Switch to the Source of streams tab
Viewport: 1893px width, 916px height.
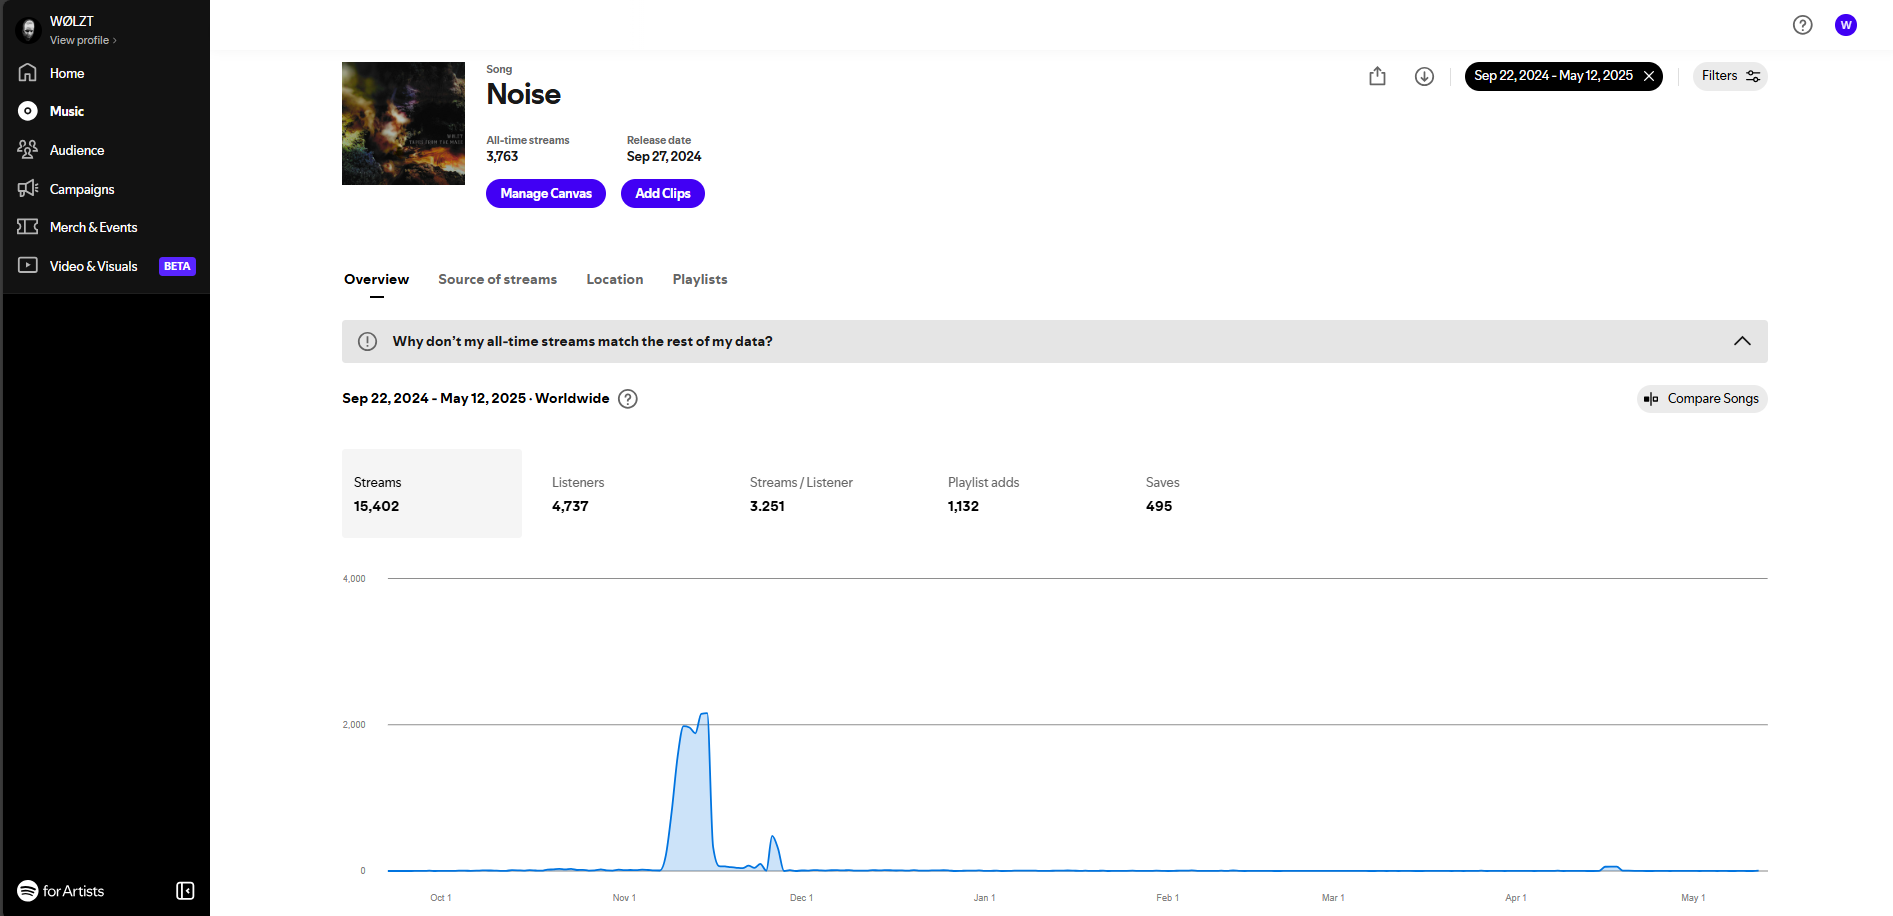pyautogui.click(x=497, y=280)
